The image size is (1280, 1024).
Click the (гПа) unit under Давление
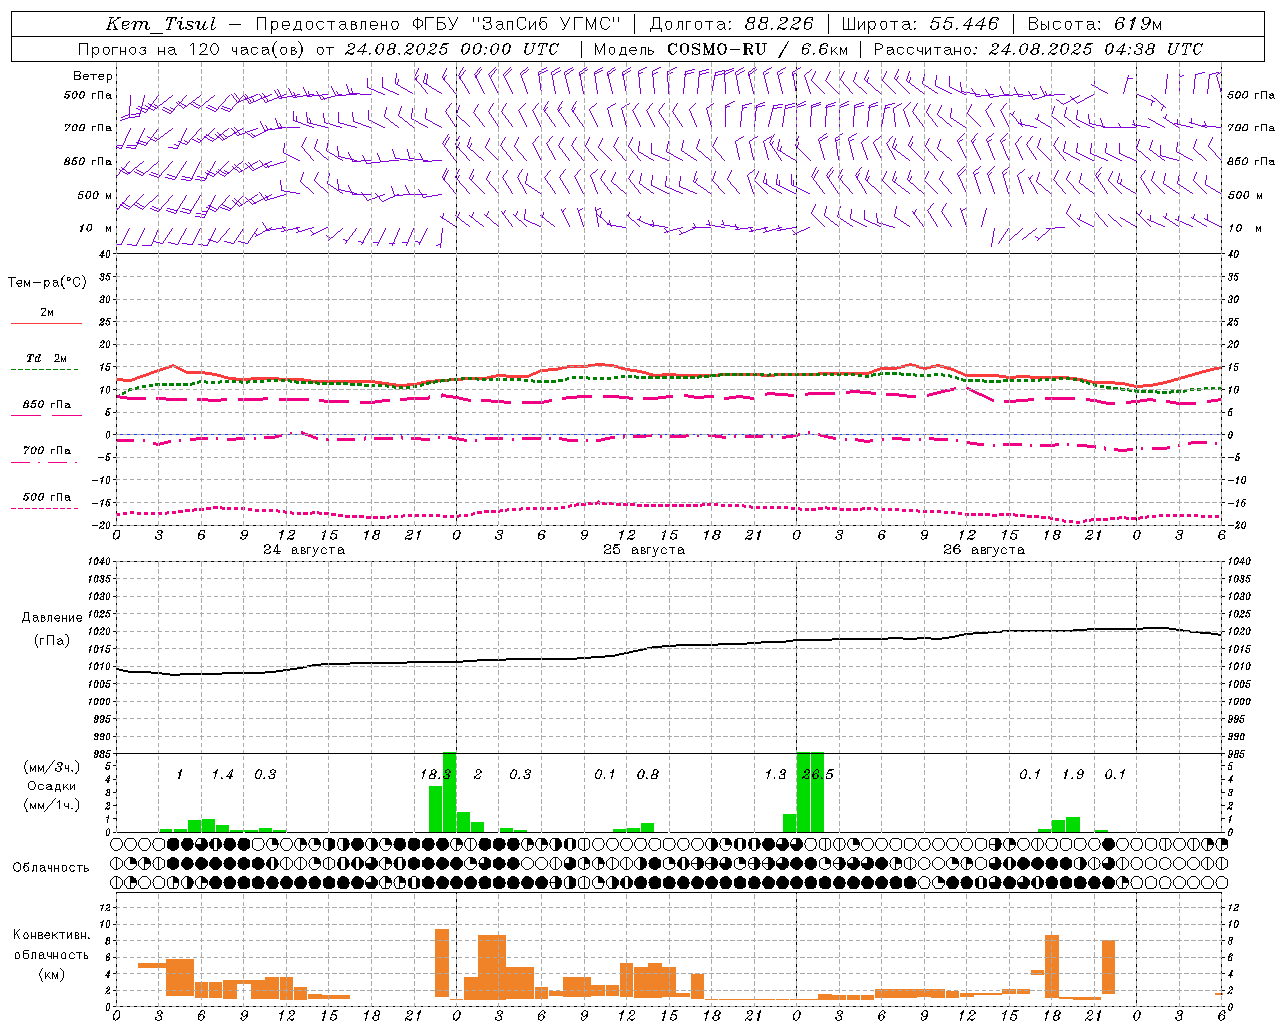pos(52,641)
